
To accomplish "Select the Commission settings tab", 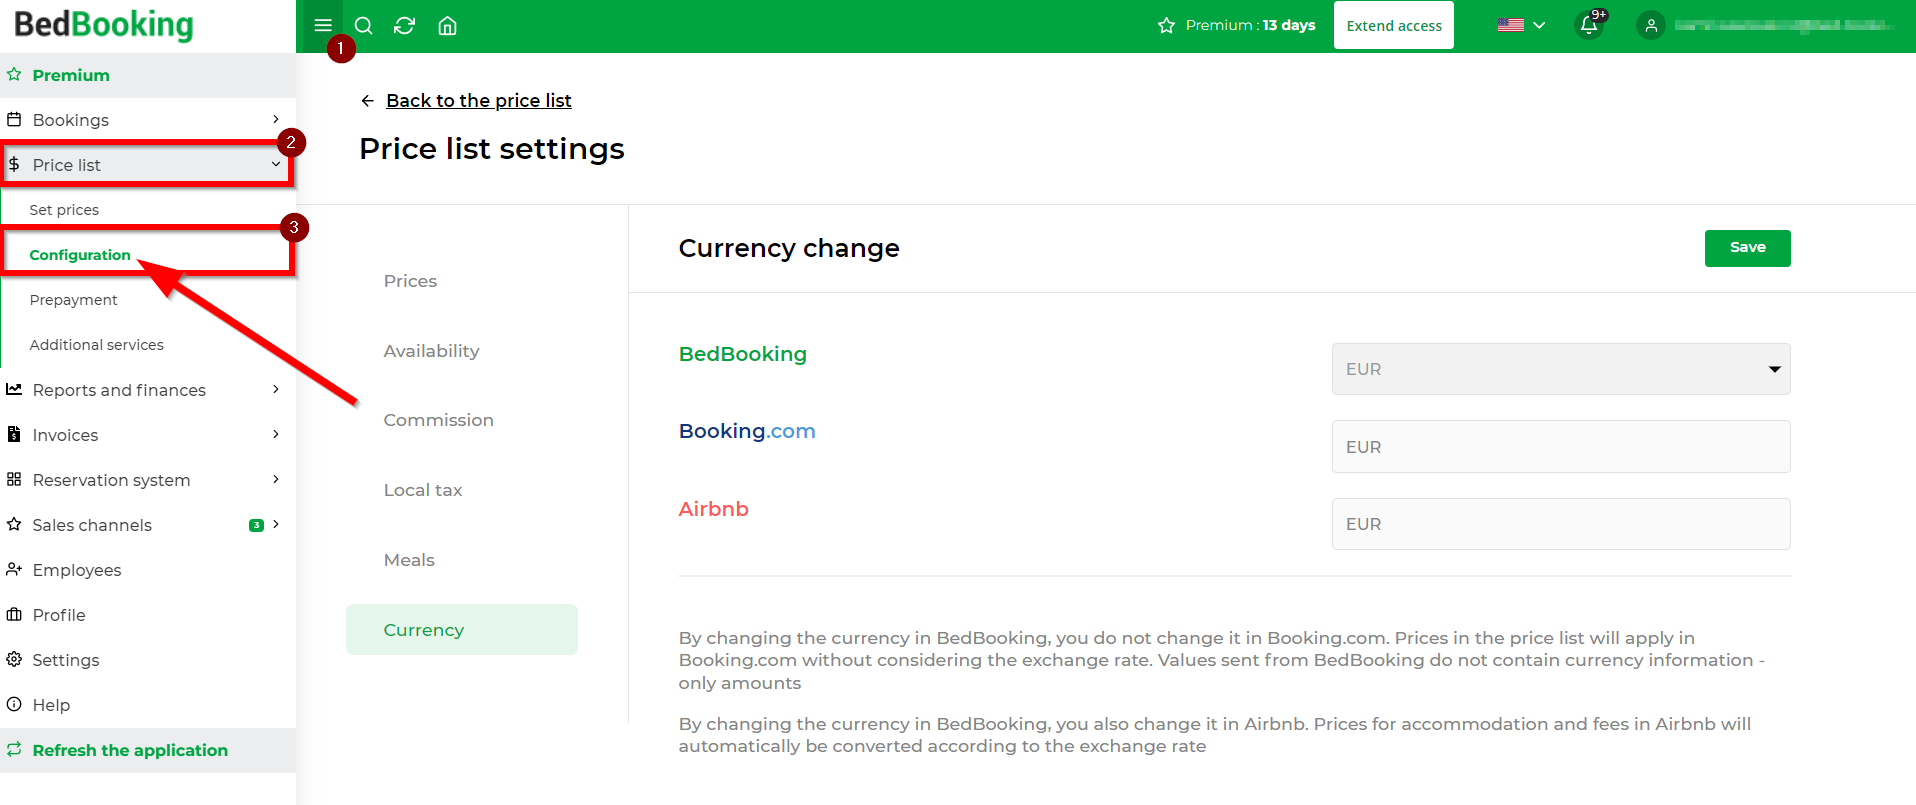I will [439, 420].
